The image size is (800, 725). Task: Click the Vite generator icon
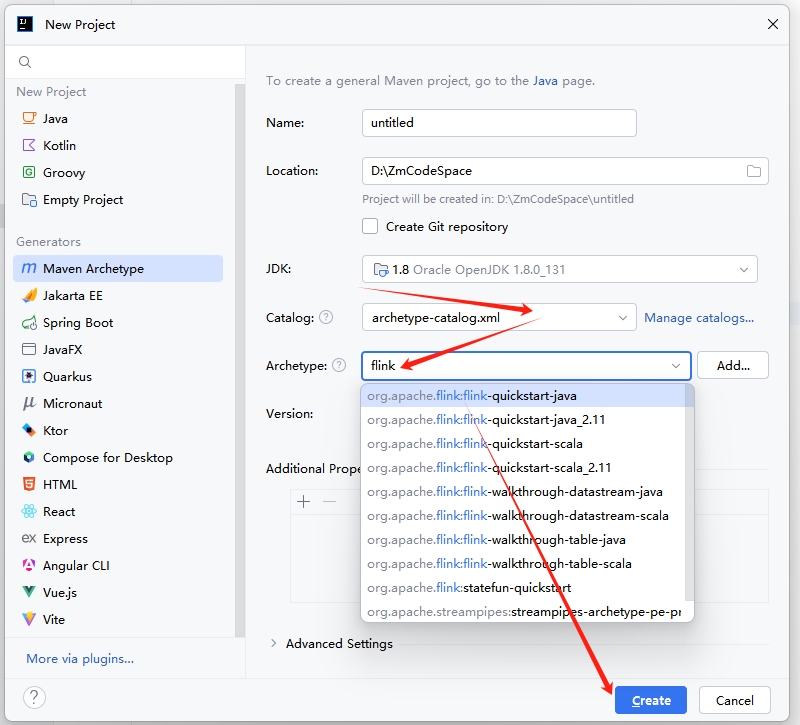[29, 619]
